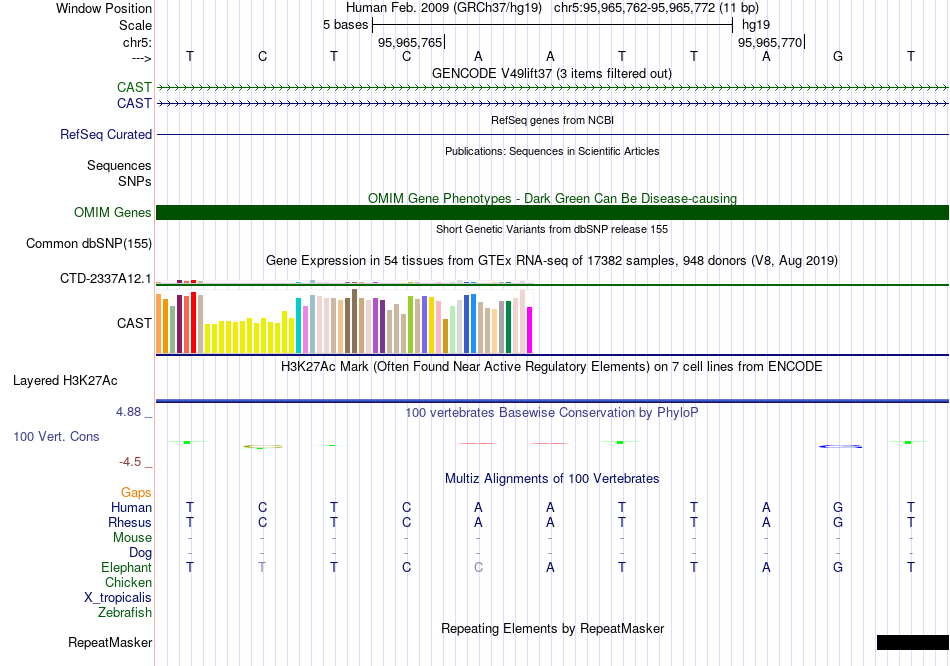This screenshot has height=666, width=950.
Task: Click the 5 bases scale bar label
Action: click(x=345, y=25)
